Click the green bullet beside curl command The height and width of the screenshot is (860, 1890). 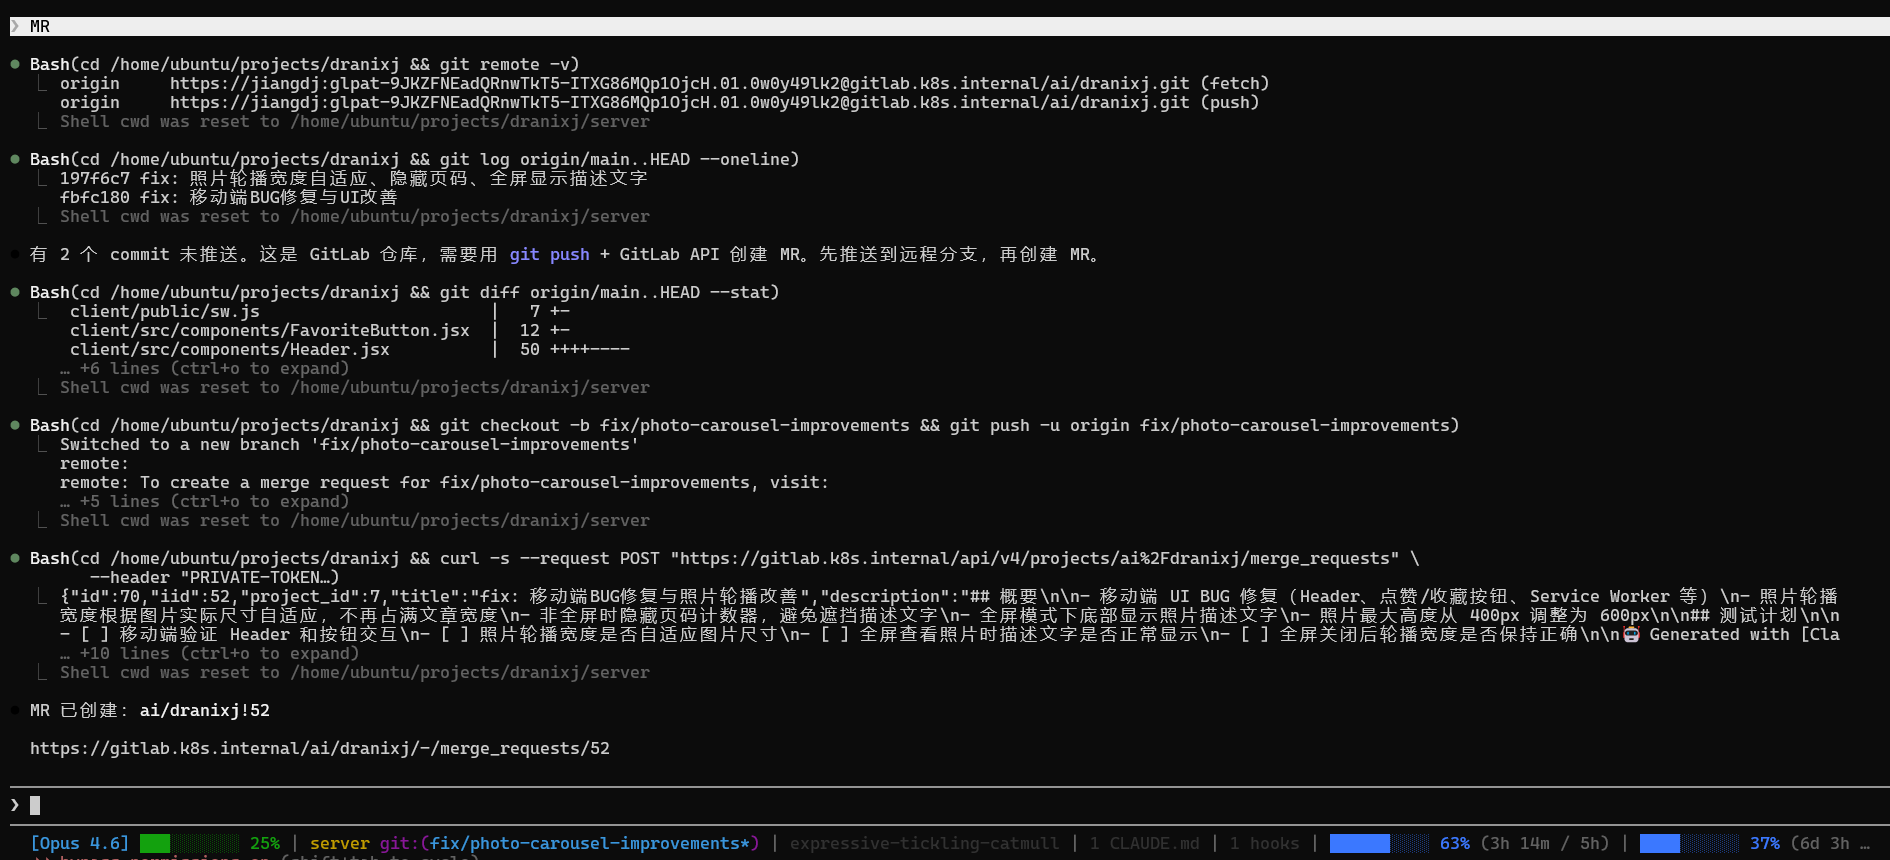point(15,558)
